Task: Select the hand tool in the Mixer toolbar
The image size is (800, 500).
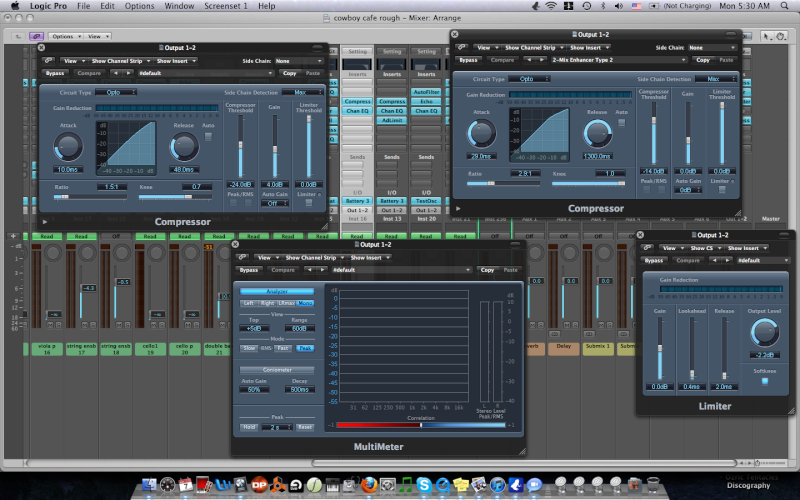Action: click(x=780, y=36)
